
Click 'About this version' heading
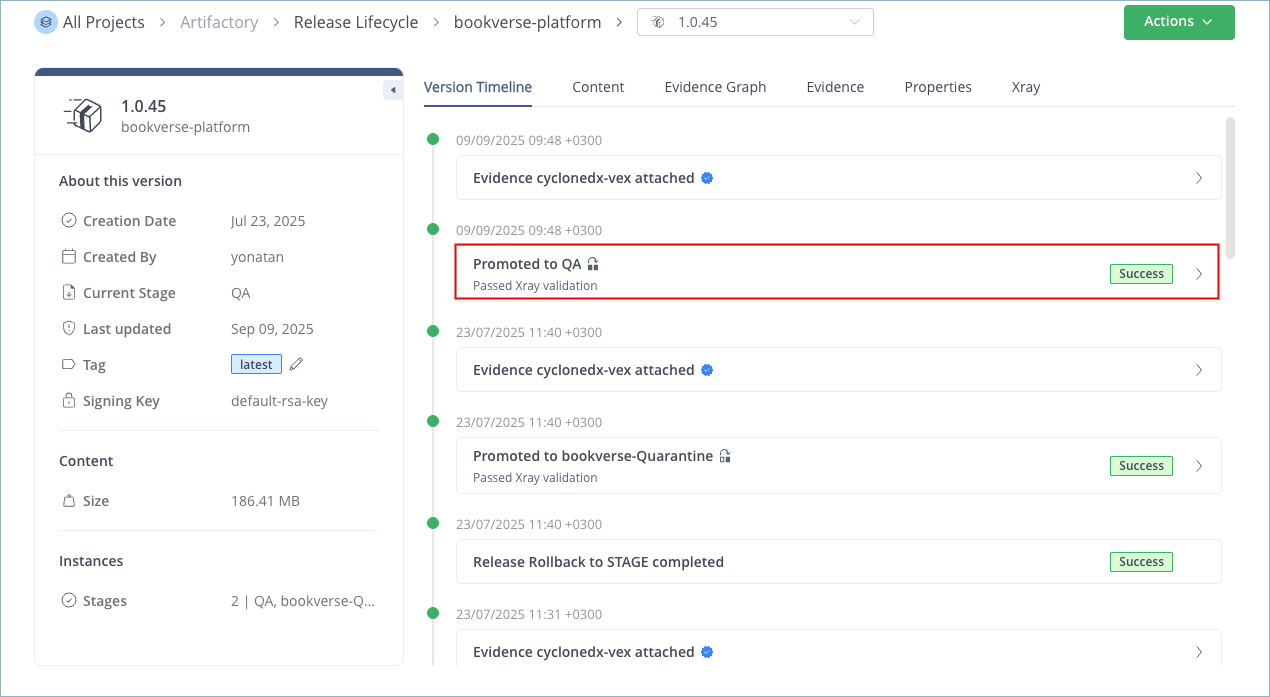120,181
